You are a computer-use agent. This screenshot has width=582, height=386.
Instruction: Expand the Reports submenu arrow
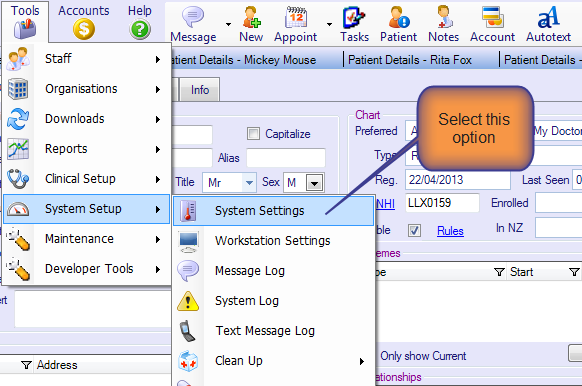pyautogui.click(x=158, y=149)
